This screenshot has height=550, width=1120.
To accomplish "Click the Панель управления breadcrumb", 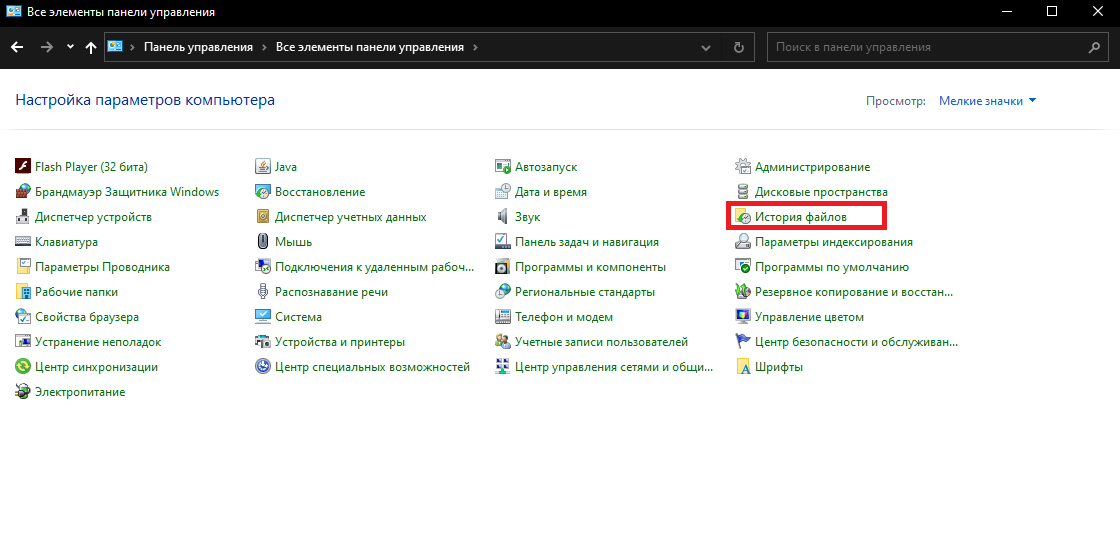I will 199,47.
